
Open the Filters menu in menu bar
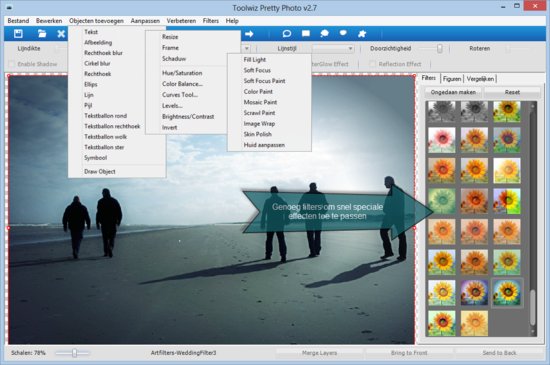pos(211,21)
